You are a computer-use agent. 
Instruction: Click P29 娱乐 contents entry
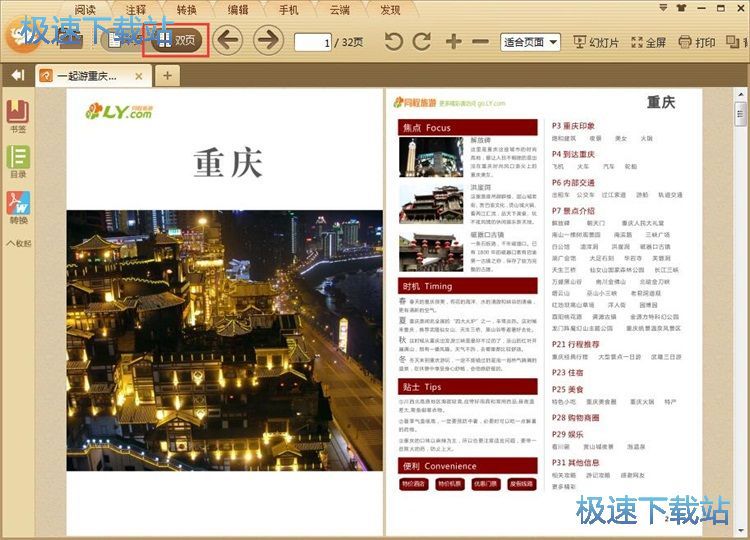567,434
